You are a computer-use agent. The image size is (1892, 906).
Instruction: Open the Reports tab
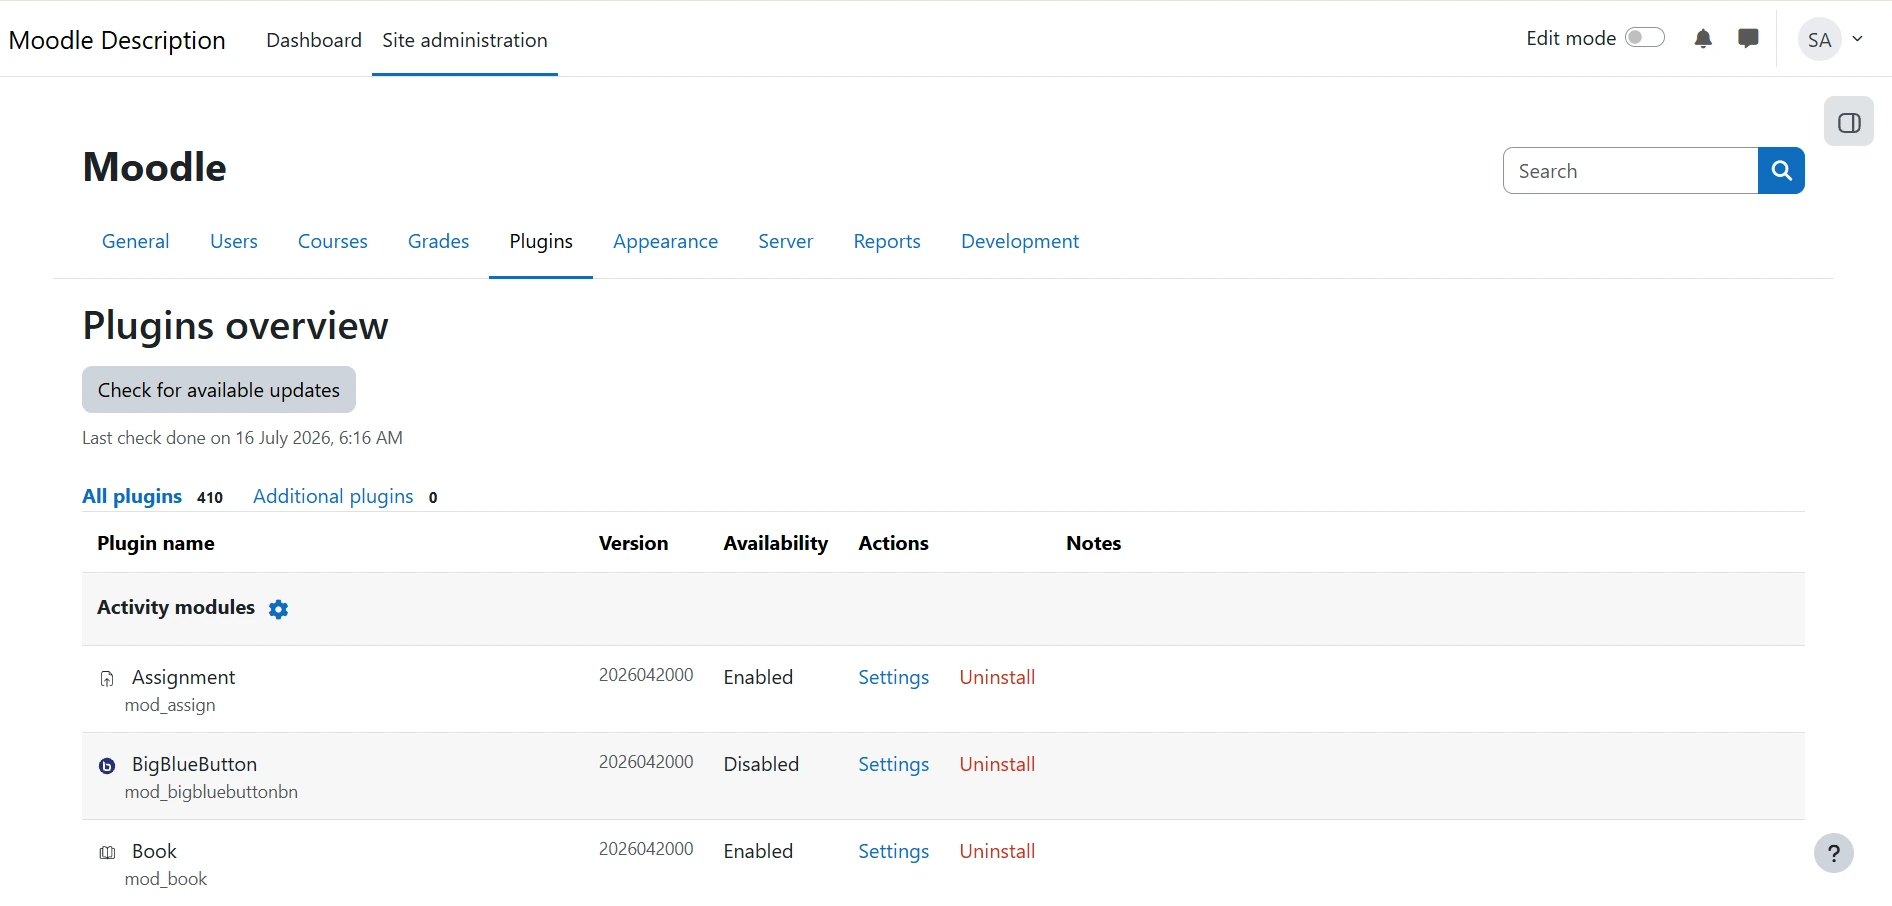887,241
